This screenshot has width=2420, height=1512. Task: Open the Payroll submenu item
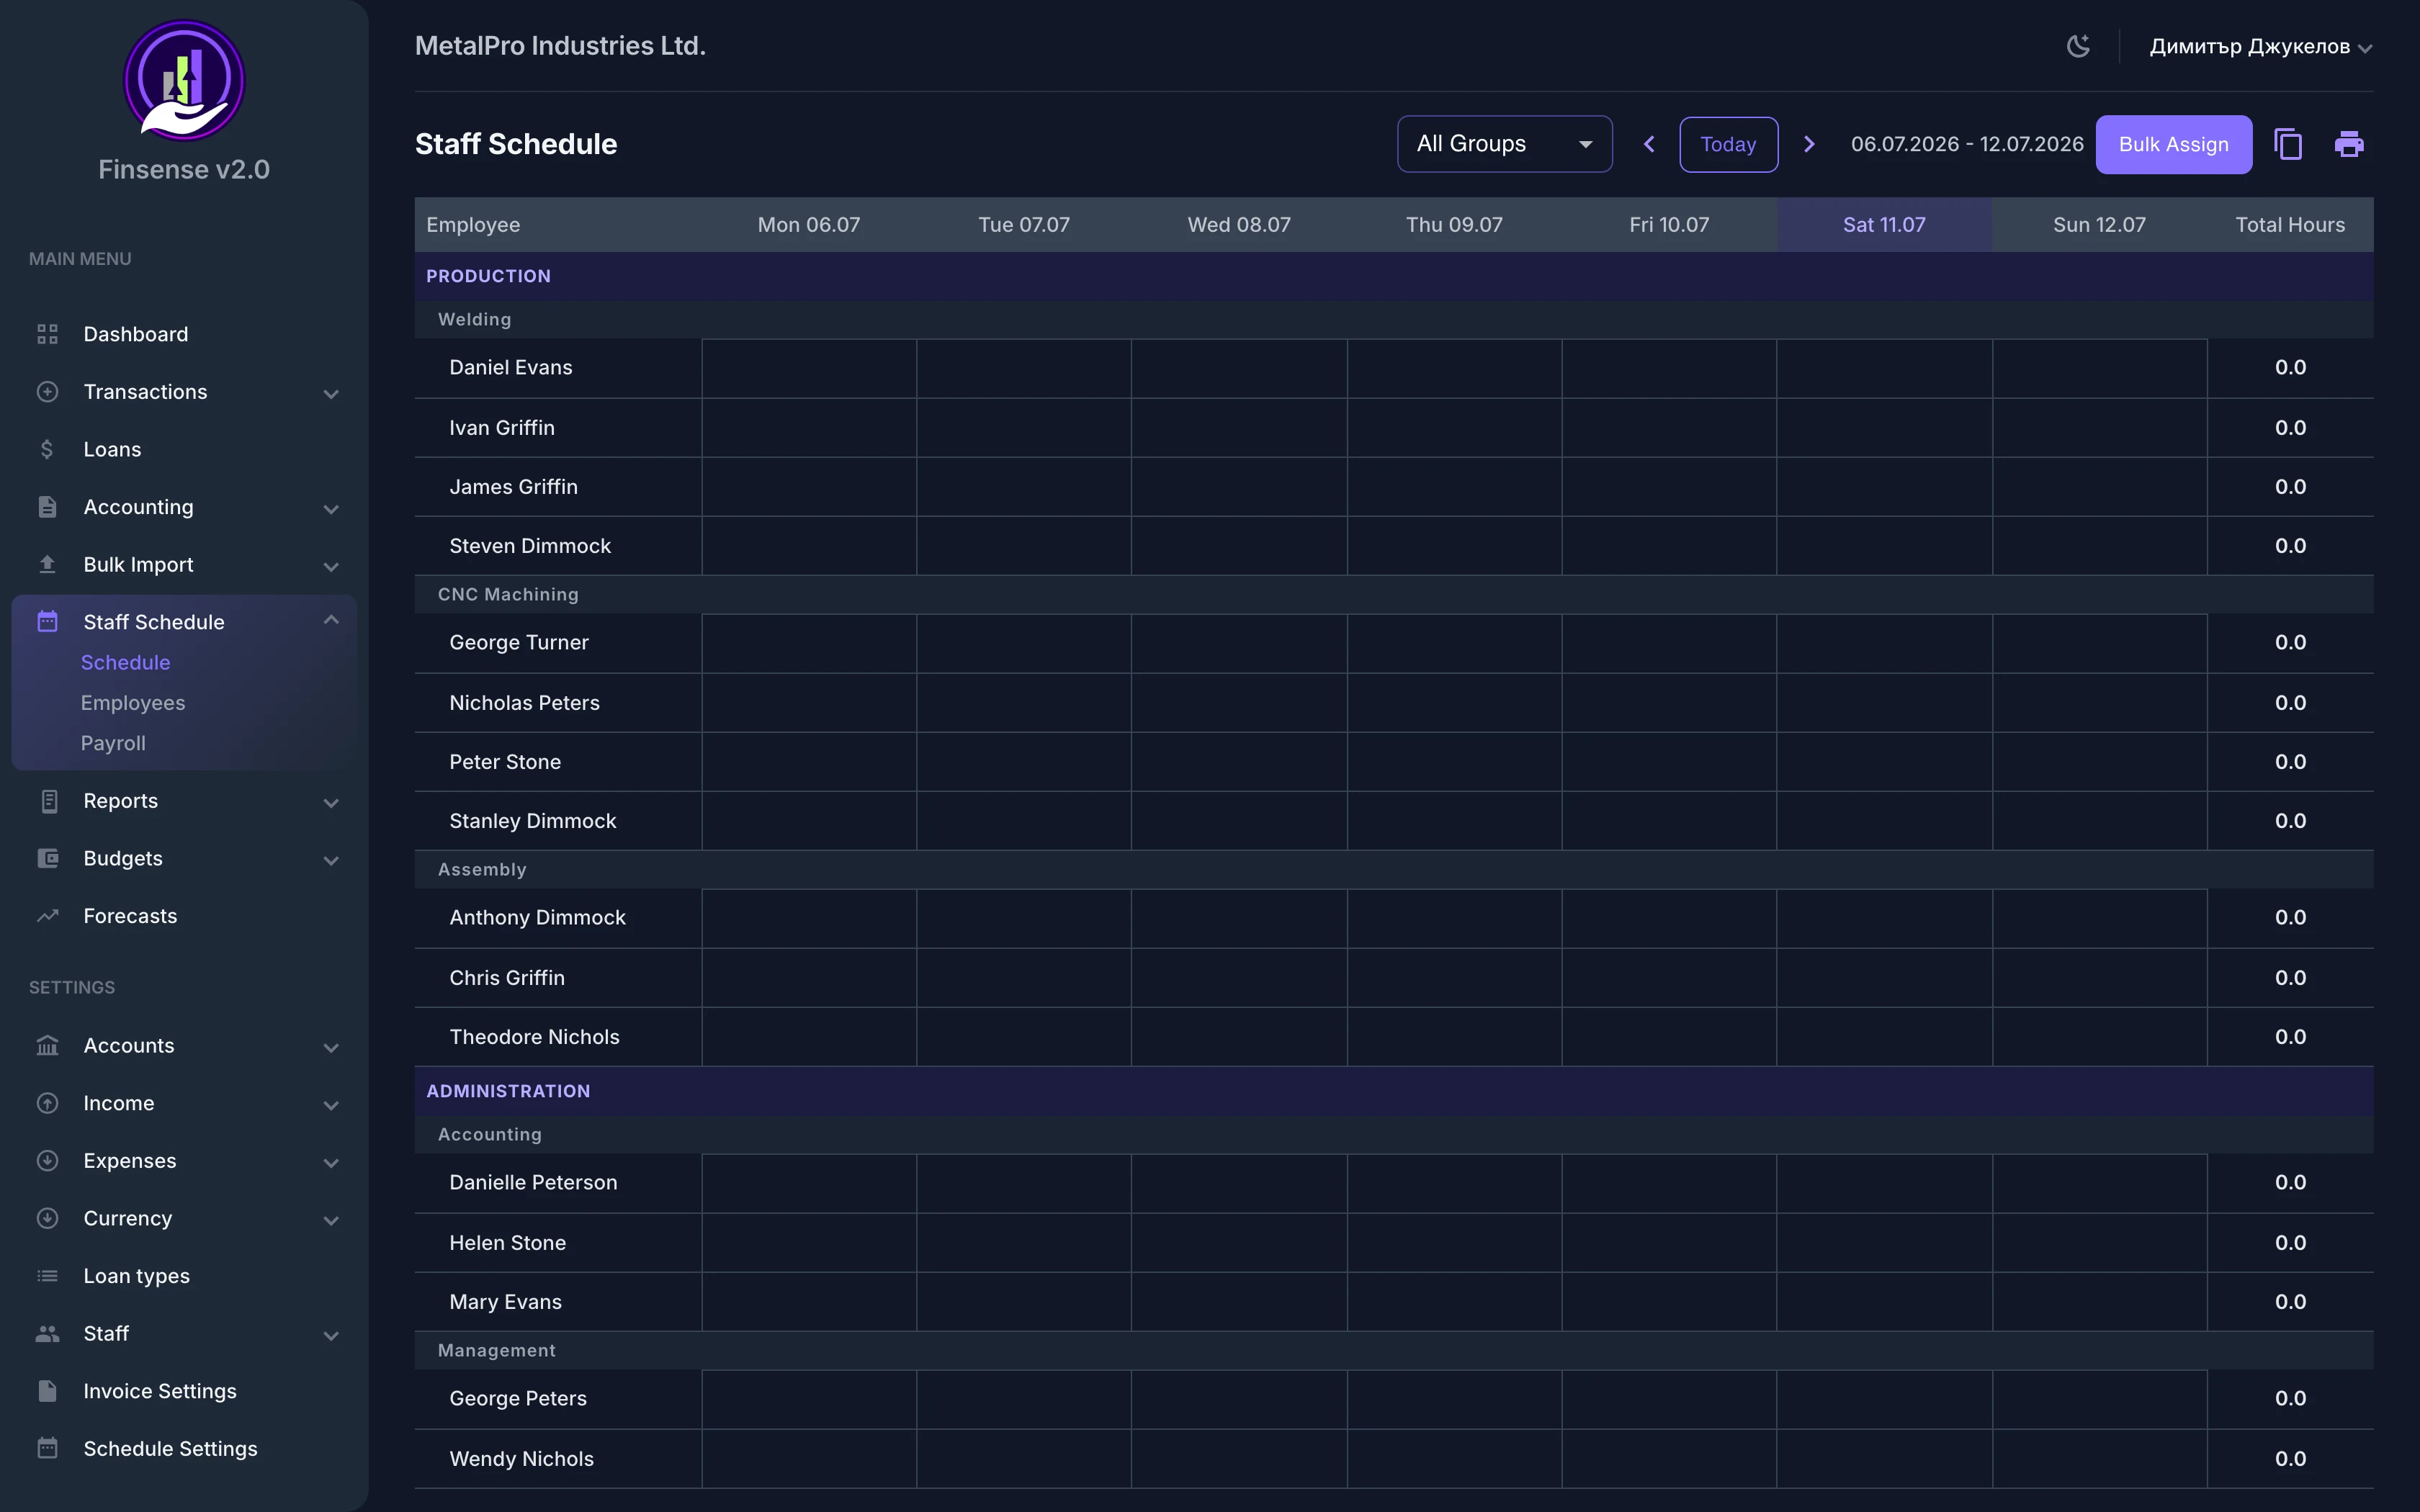[x=113, y=743]
